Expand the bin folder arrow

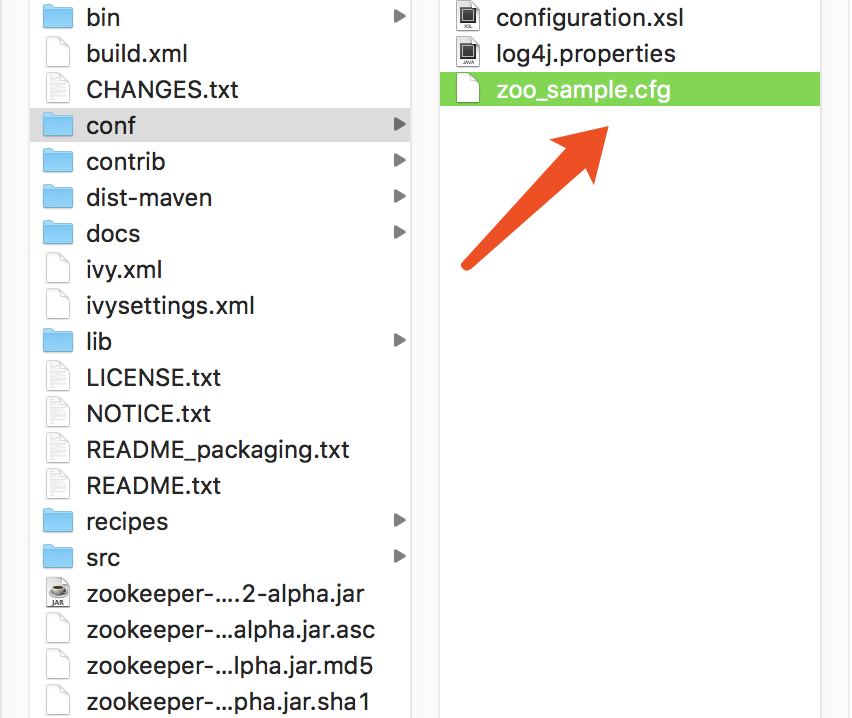[x=399, y=17]
